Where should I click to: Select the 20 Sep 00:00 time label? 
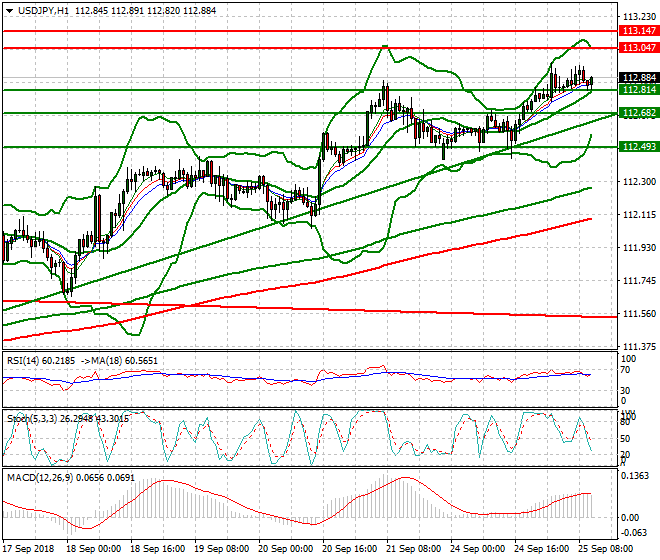click(285, 549)
